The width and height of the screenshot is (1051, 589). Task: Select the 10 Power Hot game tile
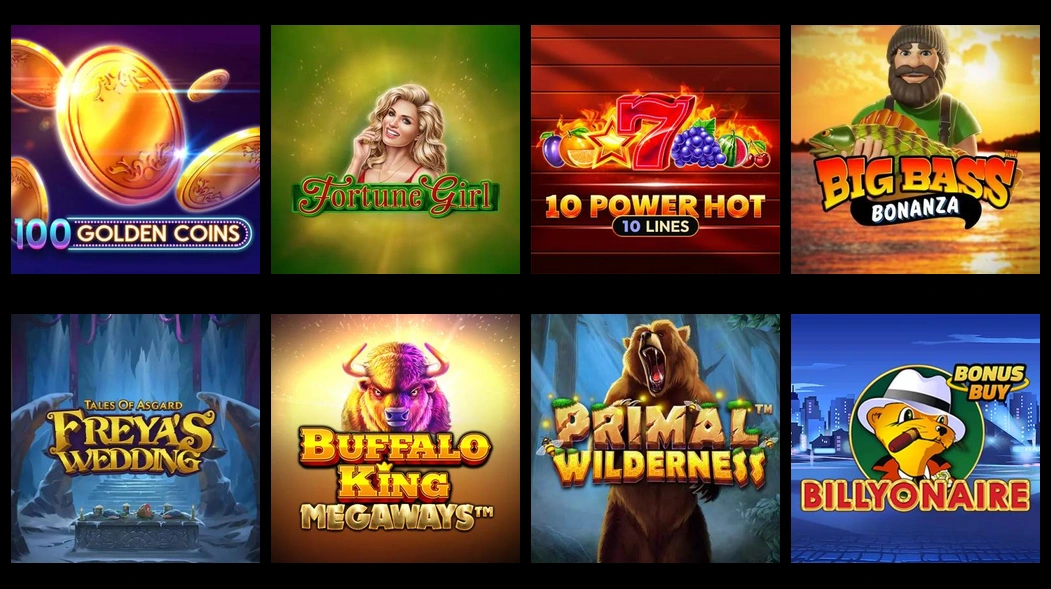656,149
